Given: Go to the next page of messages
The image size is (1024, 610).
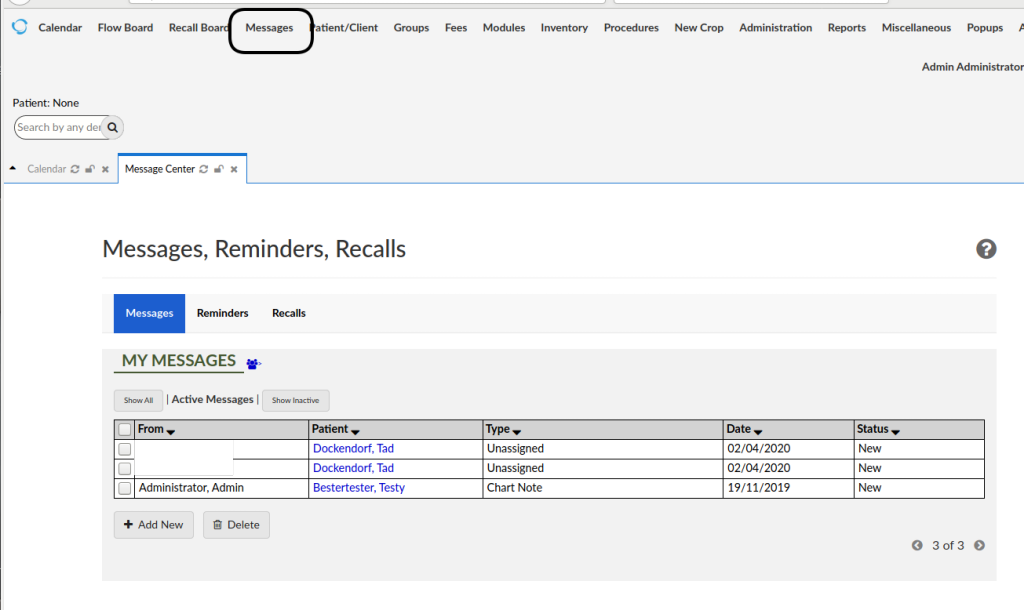Looking at the screenshot, I should [x=979, y=545].
